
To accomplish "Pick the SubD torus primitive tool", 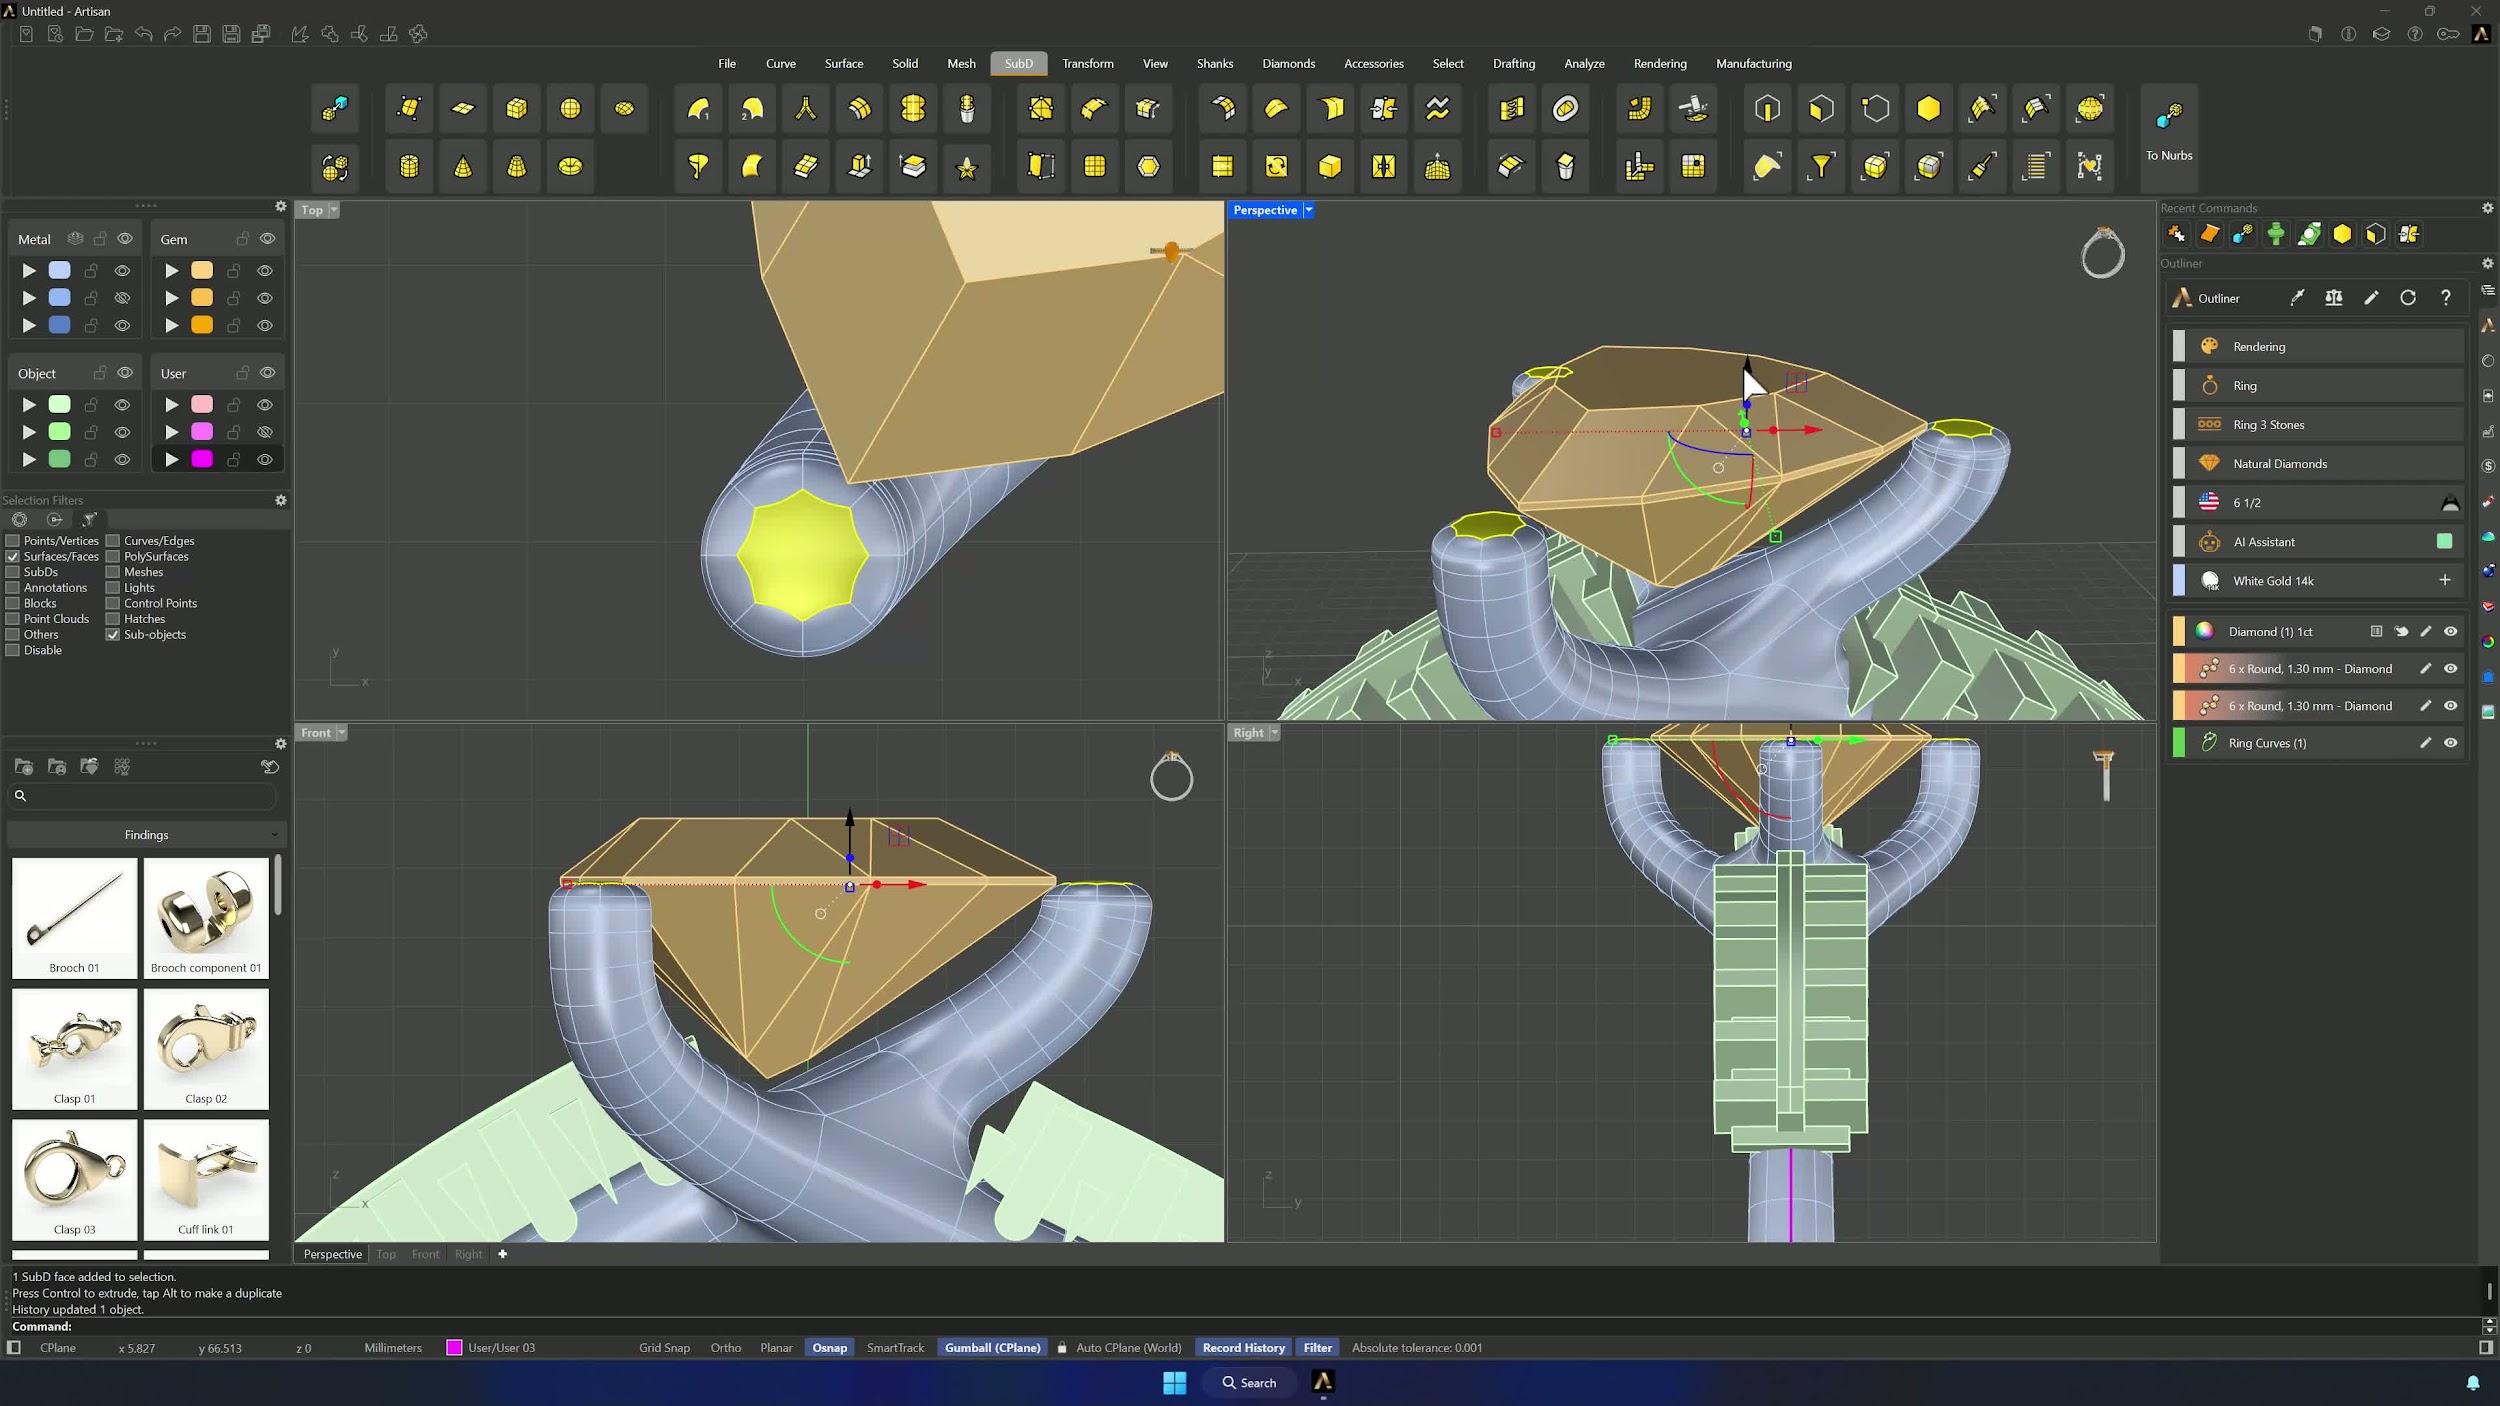I will (x=570, y=166).
